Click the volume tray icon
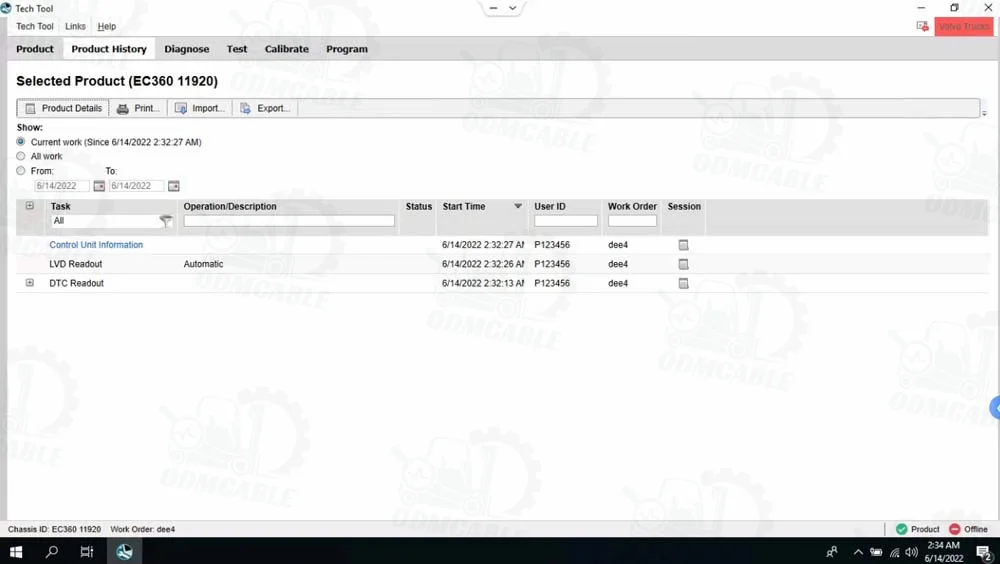1000x564 pixels. pos(911,552)
